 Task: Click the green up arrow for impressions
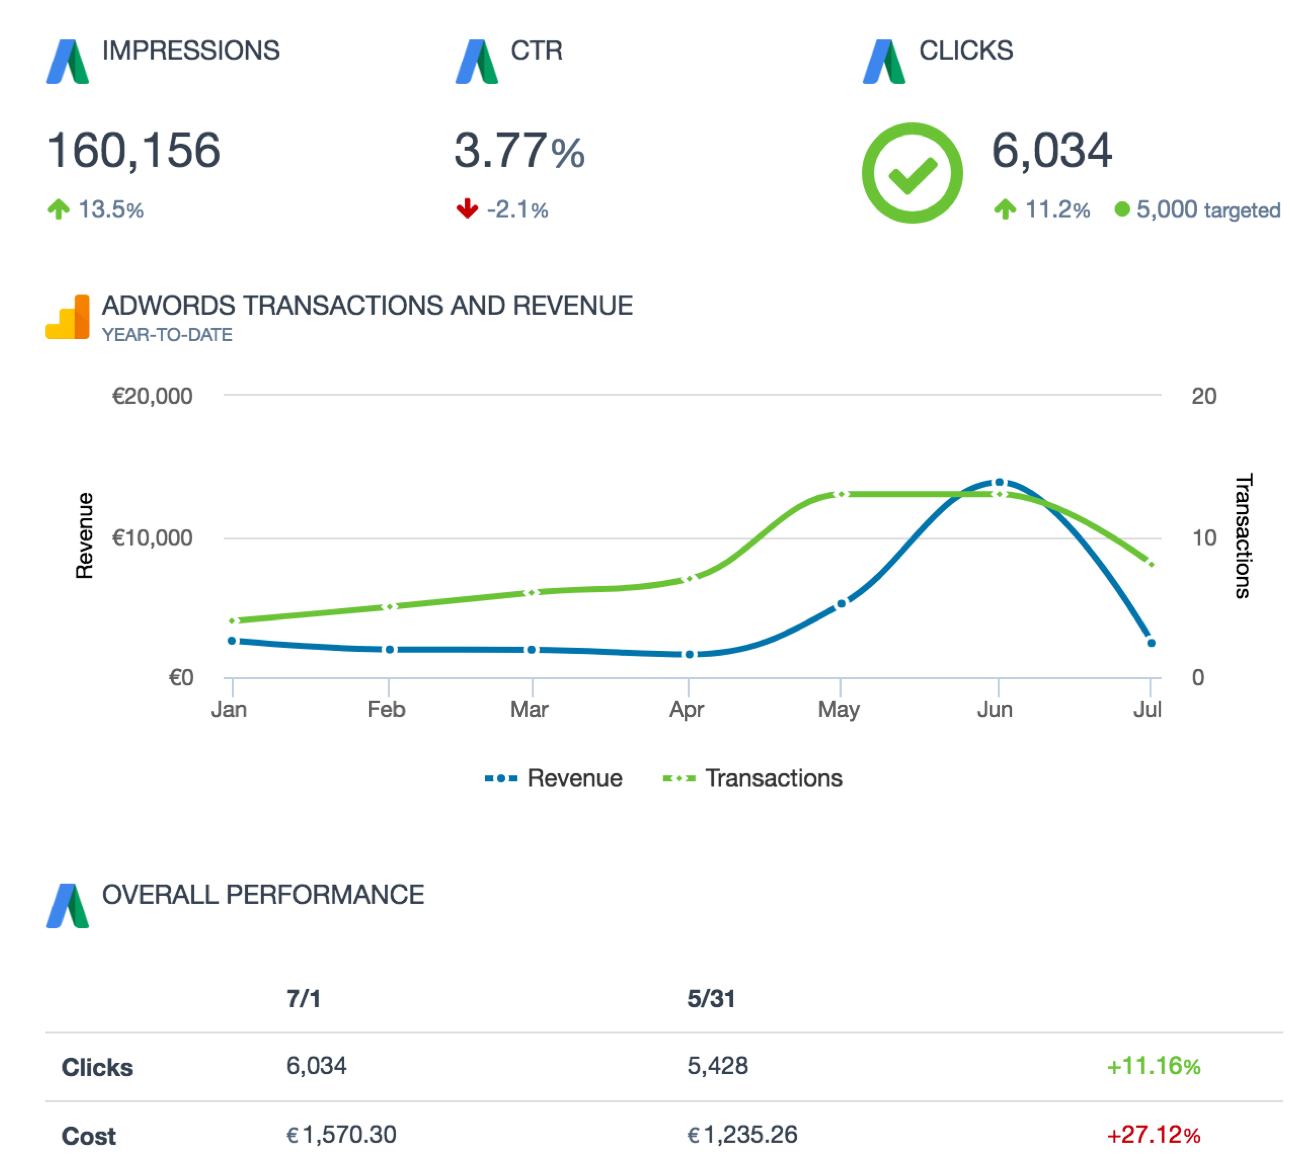(58, 209)
